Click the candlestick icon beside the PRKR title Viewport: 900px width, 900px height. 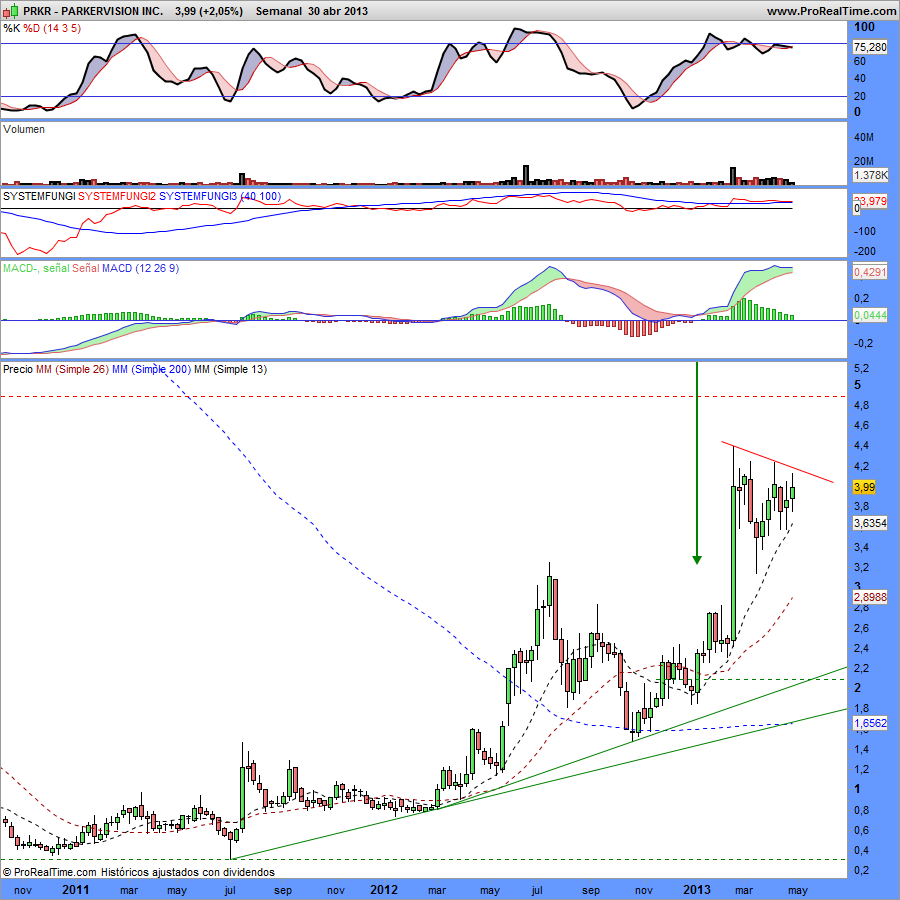10,10
